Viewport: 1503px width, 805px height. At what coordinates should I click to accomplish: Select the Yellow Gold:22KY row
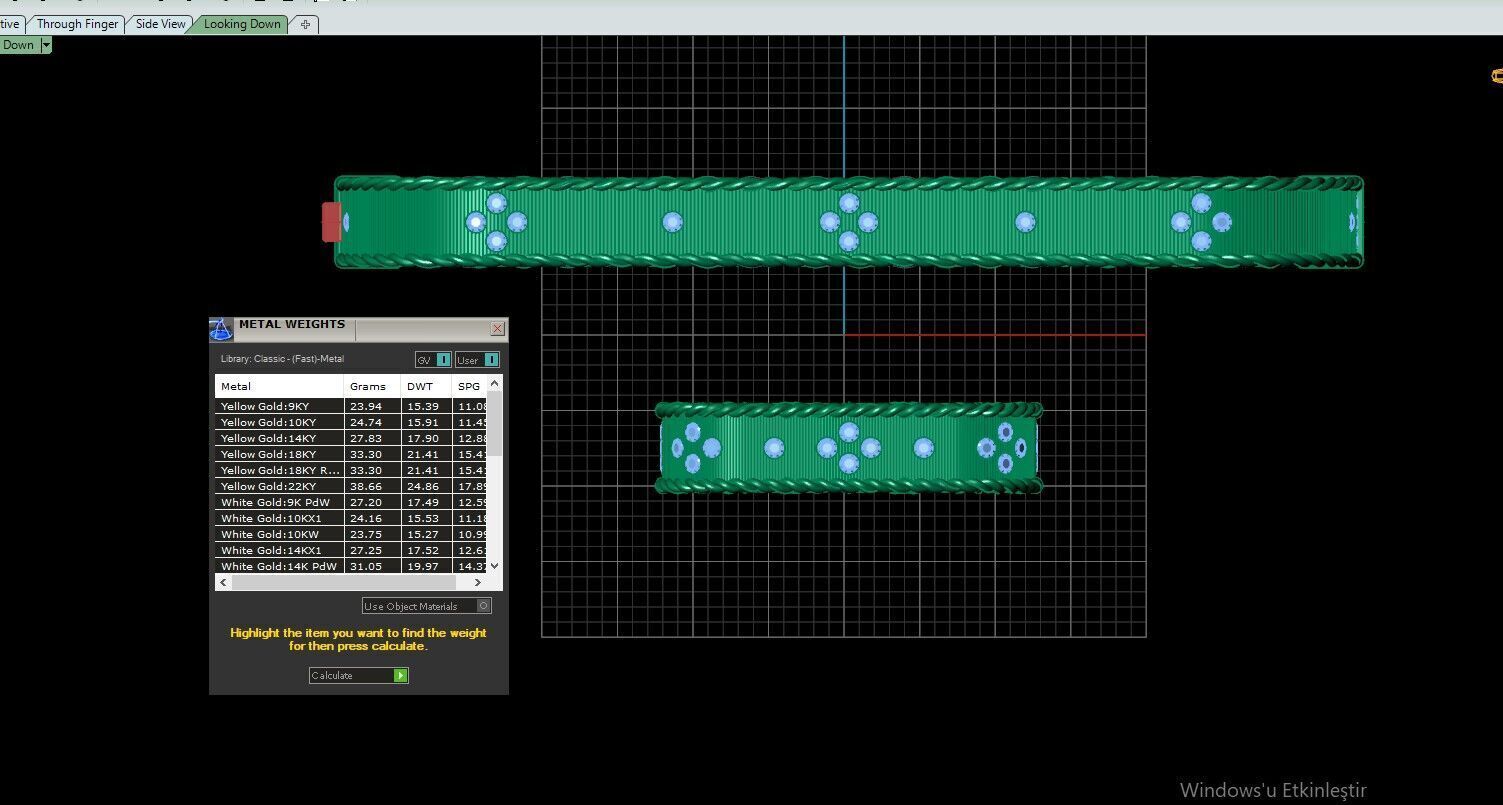pyautogui.click(x=351, y=486)
